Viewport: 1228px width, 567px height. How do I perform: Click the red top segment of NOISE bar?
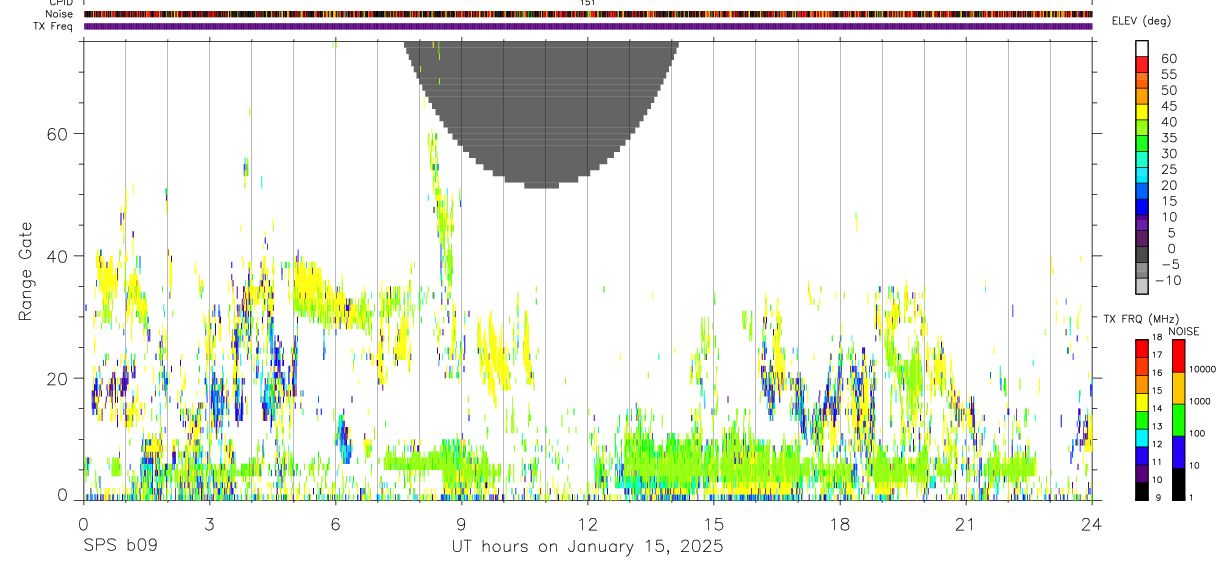click(1177, 355)
